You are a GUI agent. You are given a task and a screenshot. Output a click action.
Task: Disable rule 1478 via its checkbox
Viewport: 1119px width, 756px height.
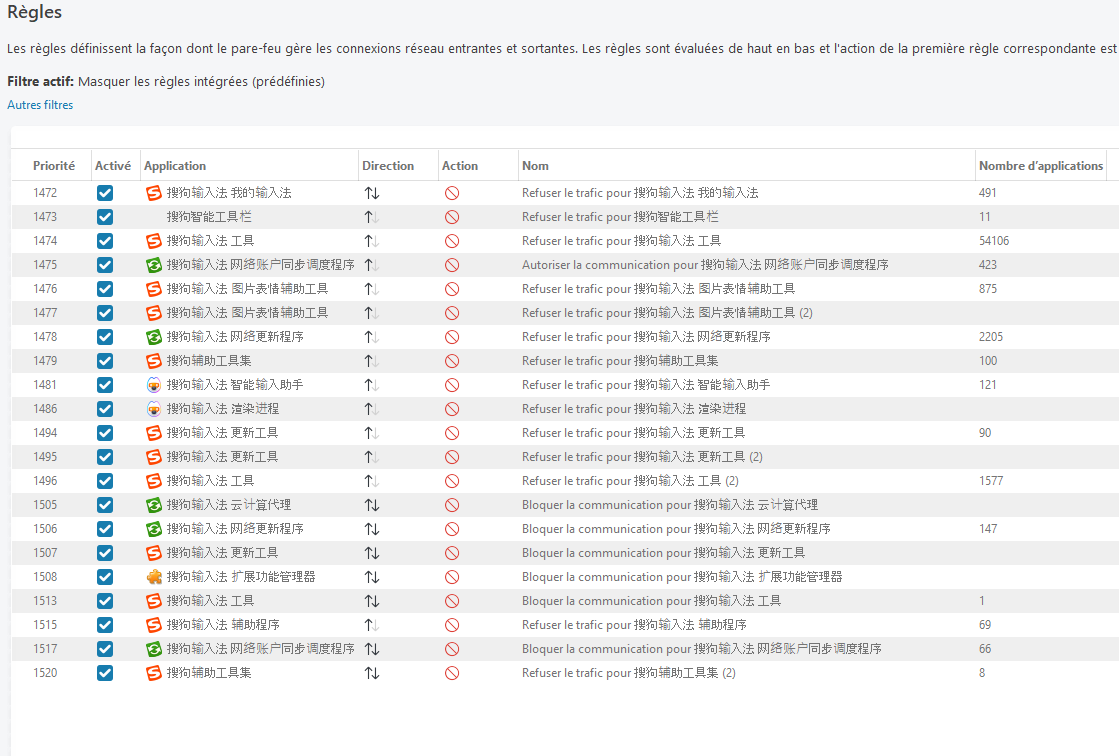coord(105,337)
